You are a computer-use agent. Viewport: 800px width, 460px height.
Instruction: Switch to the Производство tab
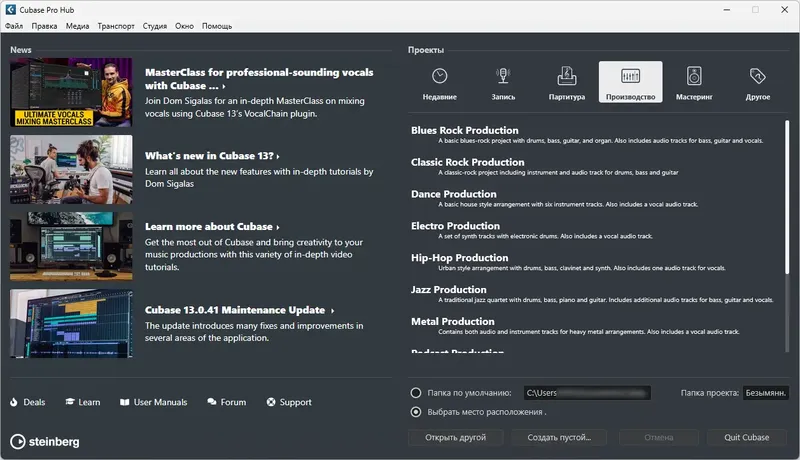[630, 83]
